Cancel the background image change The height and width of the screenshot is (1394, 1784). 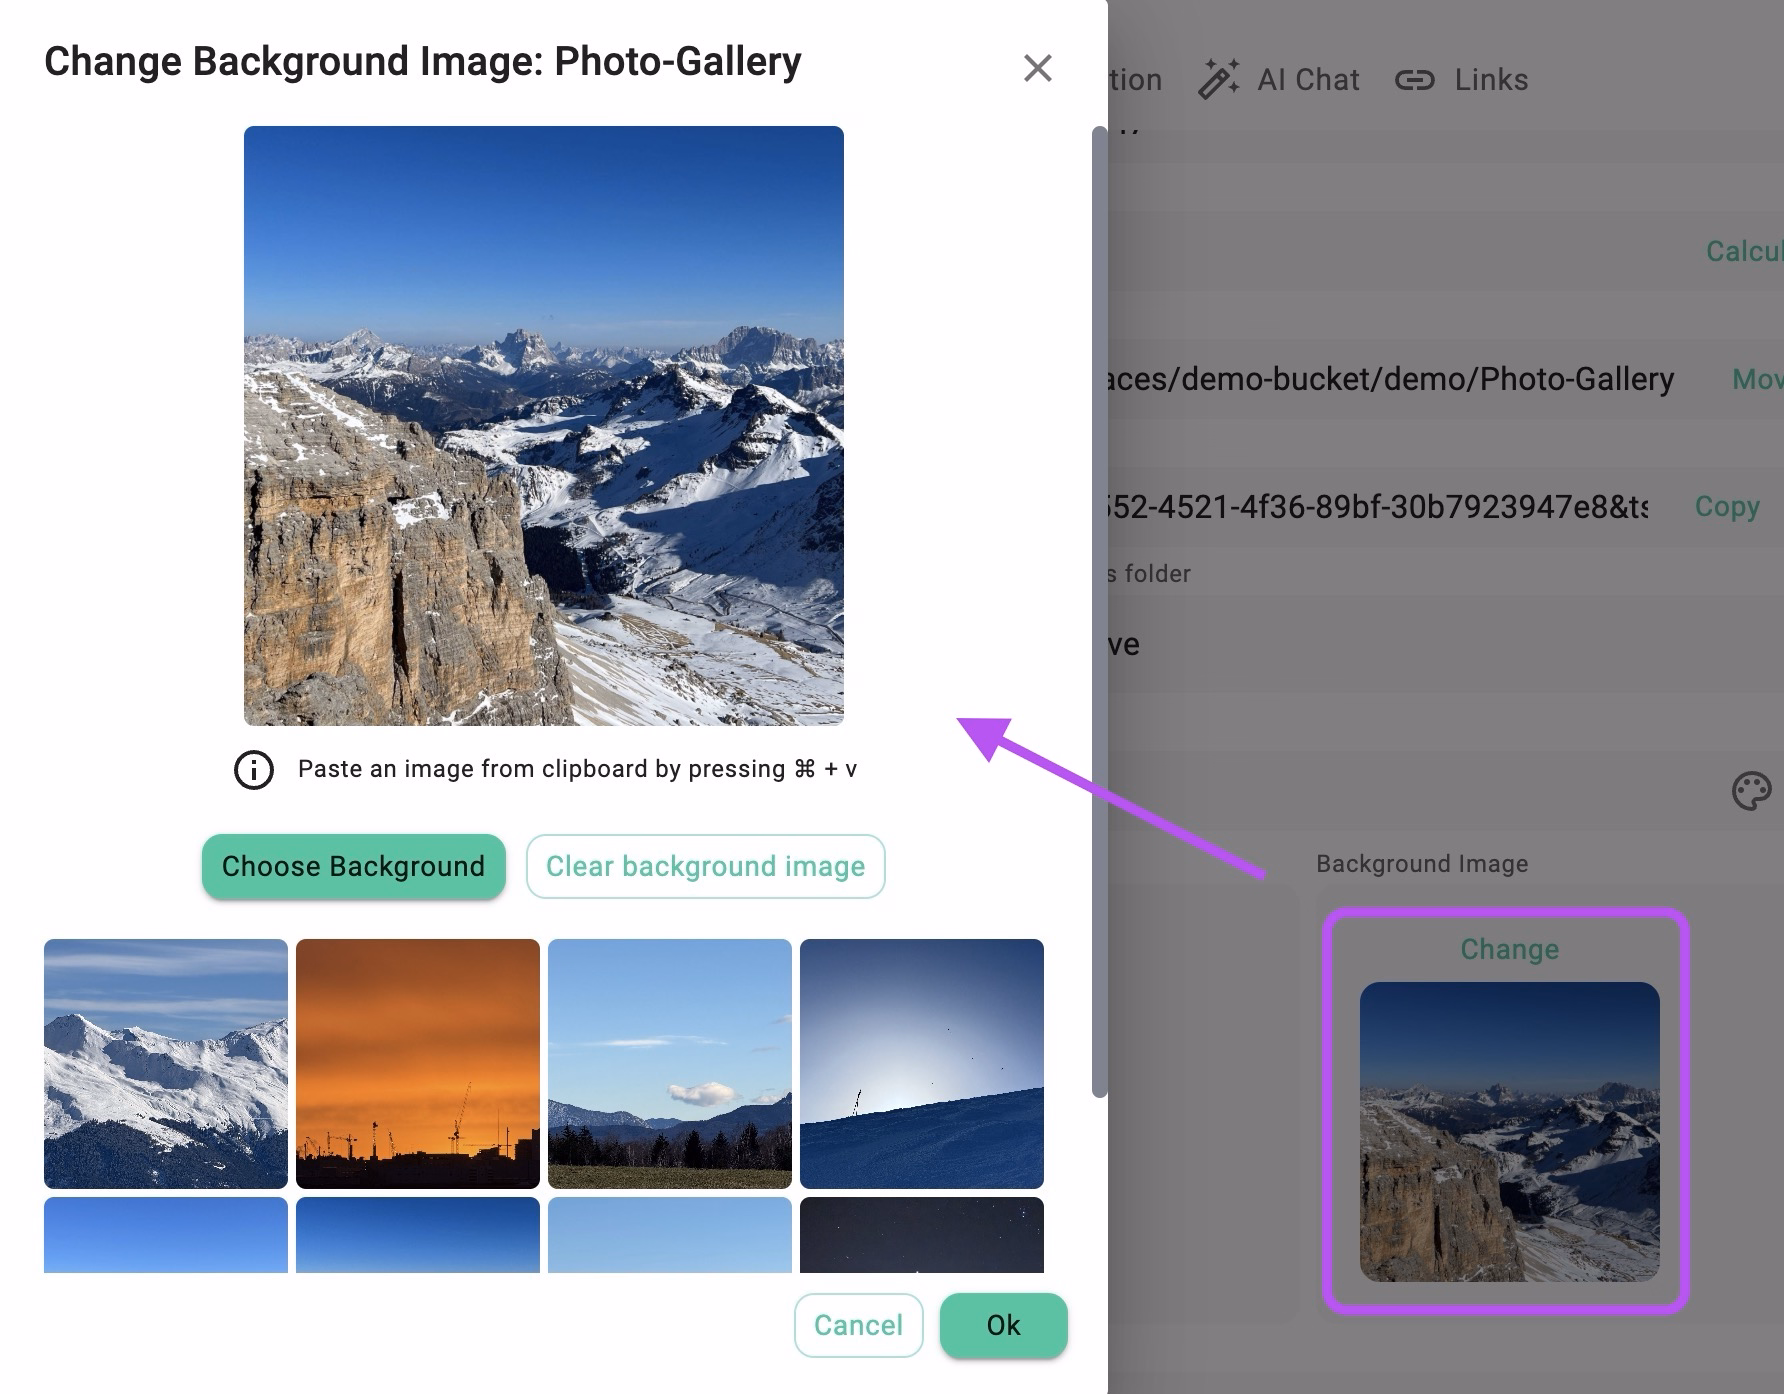coord(858,1325)
